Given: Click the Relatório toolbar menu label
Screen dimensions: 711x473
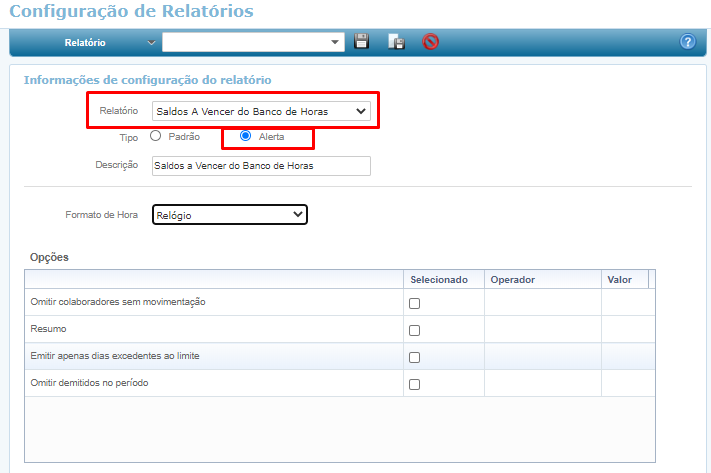Looking at the screenshot, I should [x=85, y=43].
